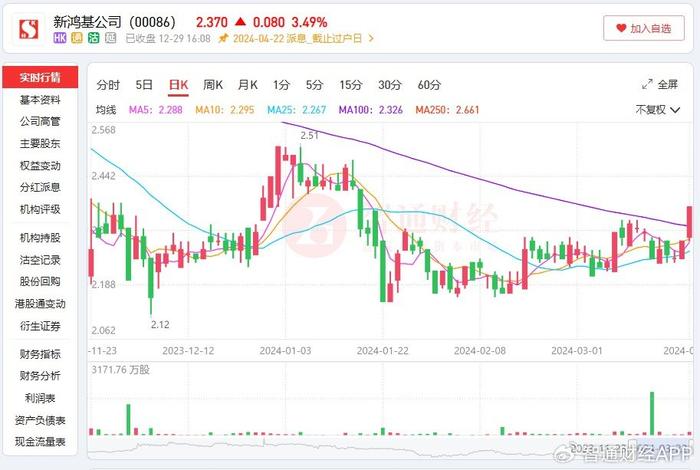Click the MA100: 2.326 indicator label
The height and width of the screenshot is (470, 700).
[371, 110]
